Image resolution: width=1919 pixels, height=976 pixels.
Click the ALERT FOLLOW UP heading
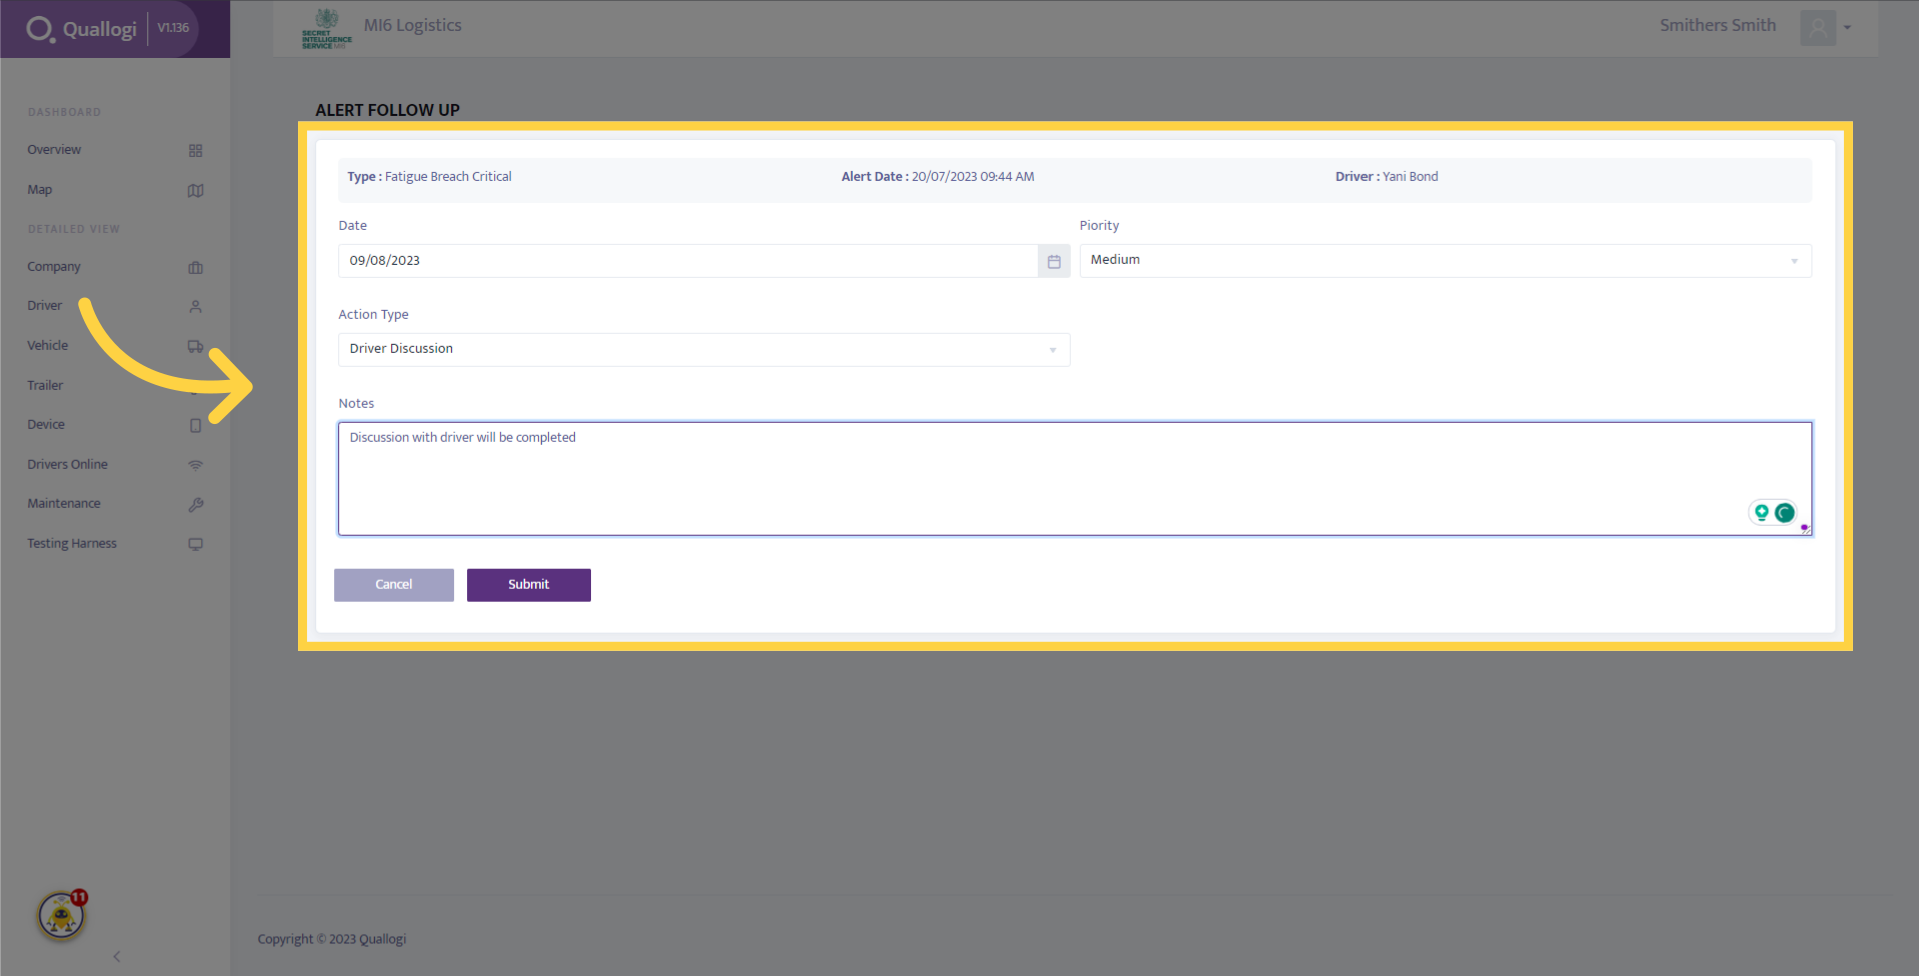point(388,110)
